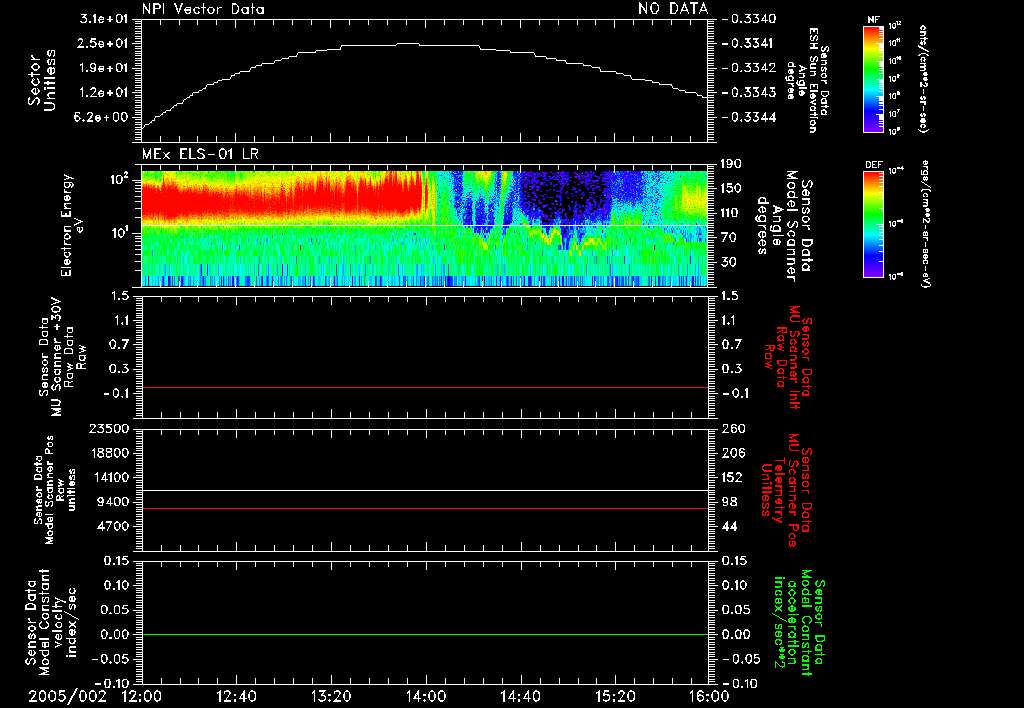Click the '-0.3340' elevation tick label
This screenshot has width=1024, height=708.
click(x=750, y=19)
